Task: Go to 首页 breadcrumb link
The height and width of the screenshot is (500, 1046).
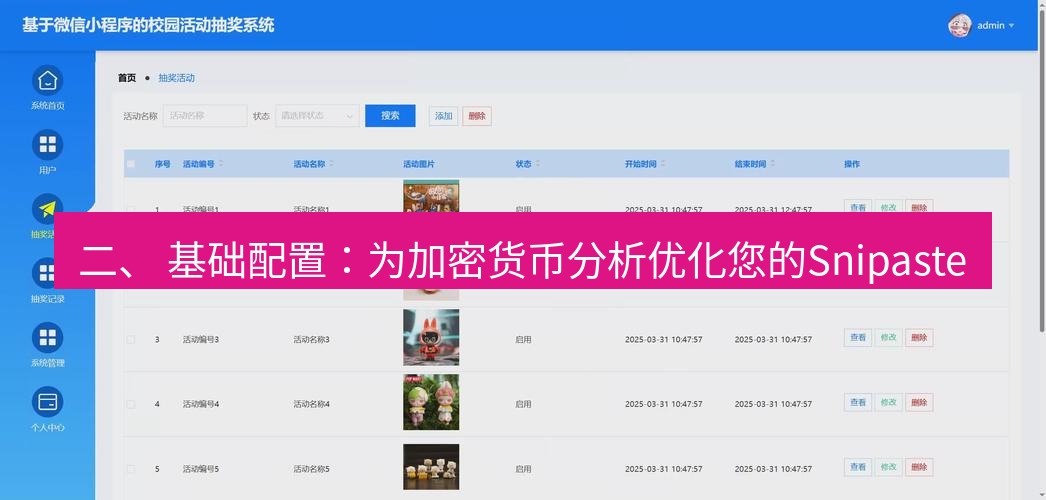Action: 127,78
